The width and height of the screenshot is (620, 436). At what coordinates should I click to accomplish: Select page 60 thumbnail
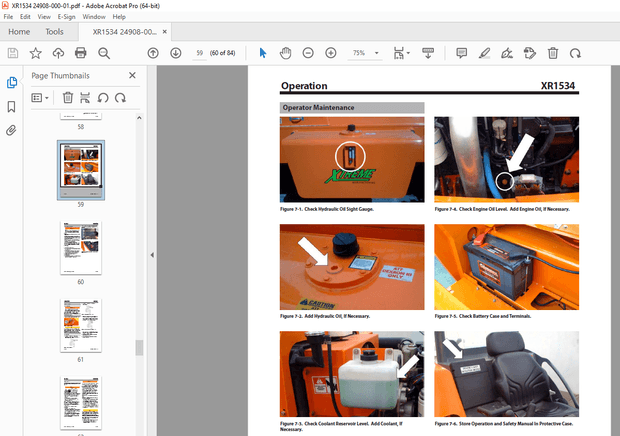(81, 247)
